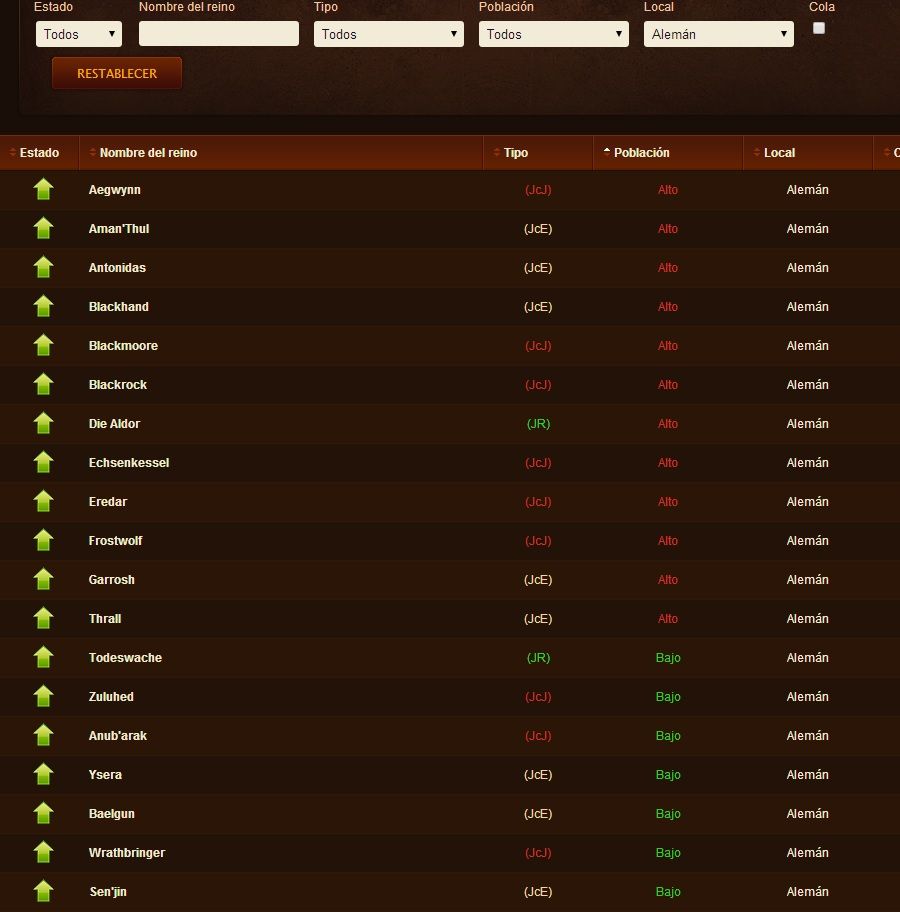The image size is (900, 912).
Task: Click the green status arrow for Die Aldor
Action: click(x=44, y=423)
